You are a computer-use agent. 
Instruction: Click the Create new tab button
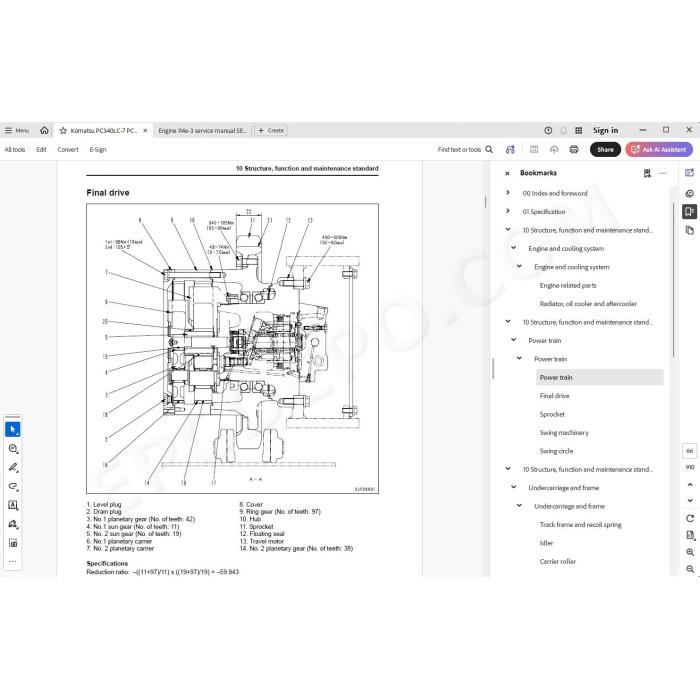(x=271, y=130)
